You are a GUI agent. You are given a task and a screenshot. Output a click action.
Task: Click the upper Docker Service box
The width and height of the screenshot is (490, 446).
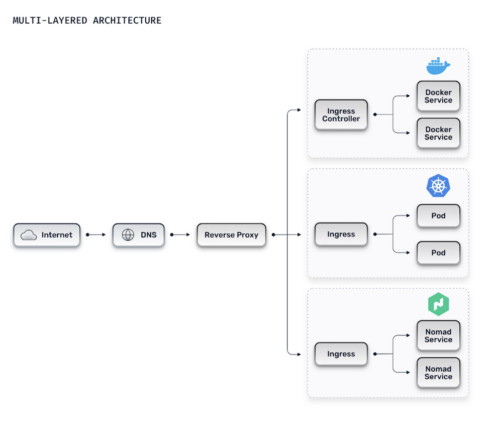tap(438, 96)
